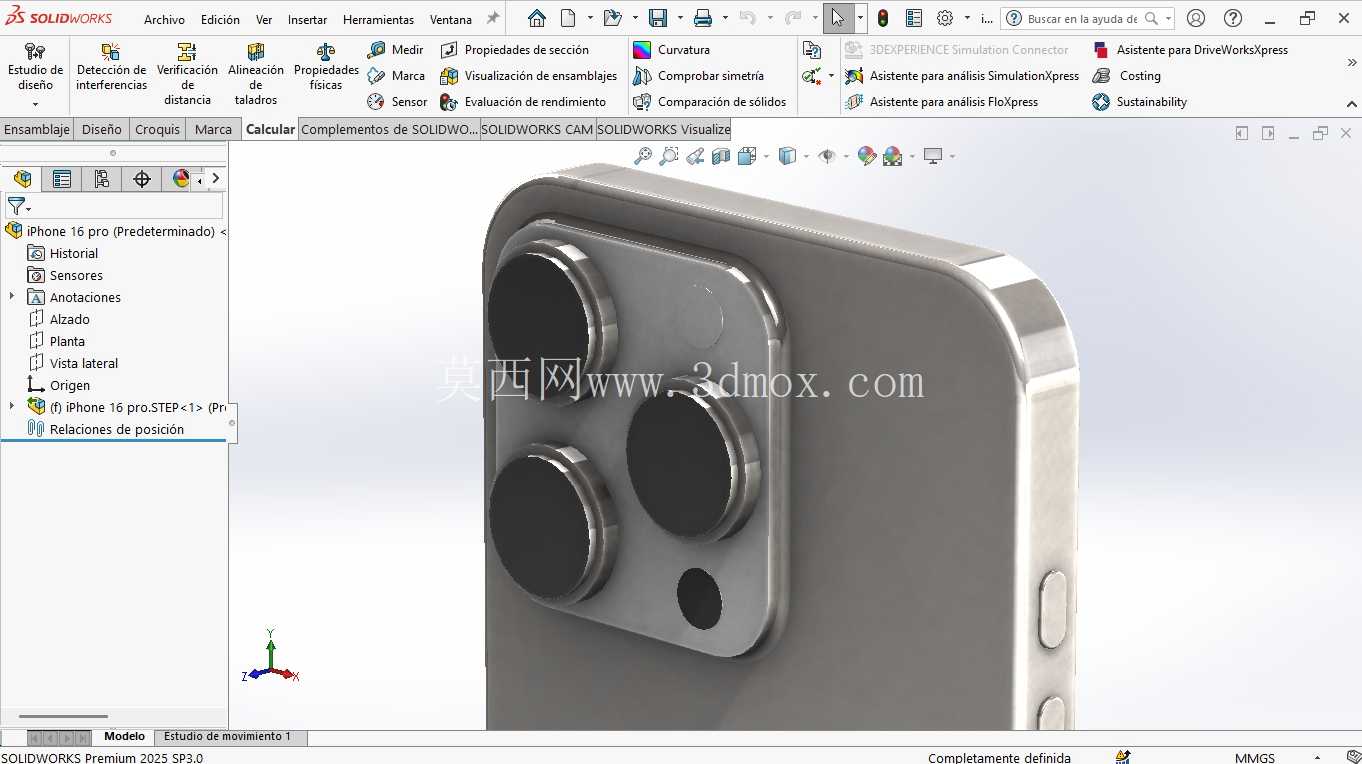Click Alineación de taladros tool
This screenshot has width=1362, height=764.
(256, 74)
